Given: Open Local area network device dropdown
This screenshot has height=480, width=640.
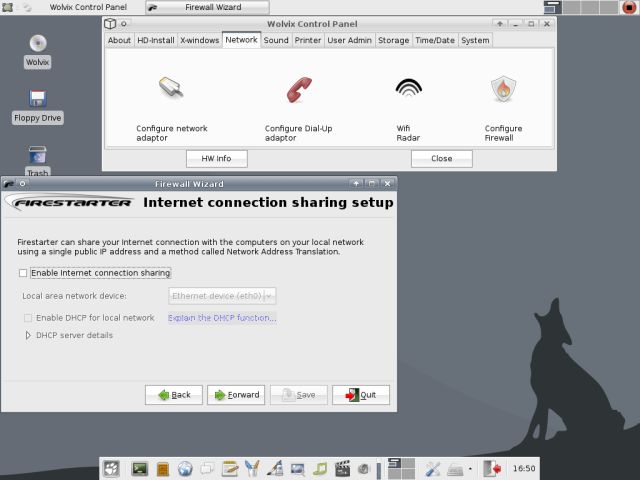Looking at the screenshot, I should pos(222,296).
